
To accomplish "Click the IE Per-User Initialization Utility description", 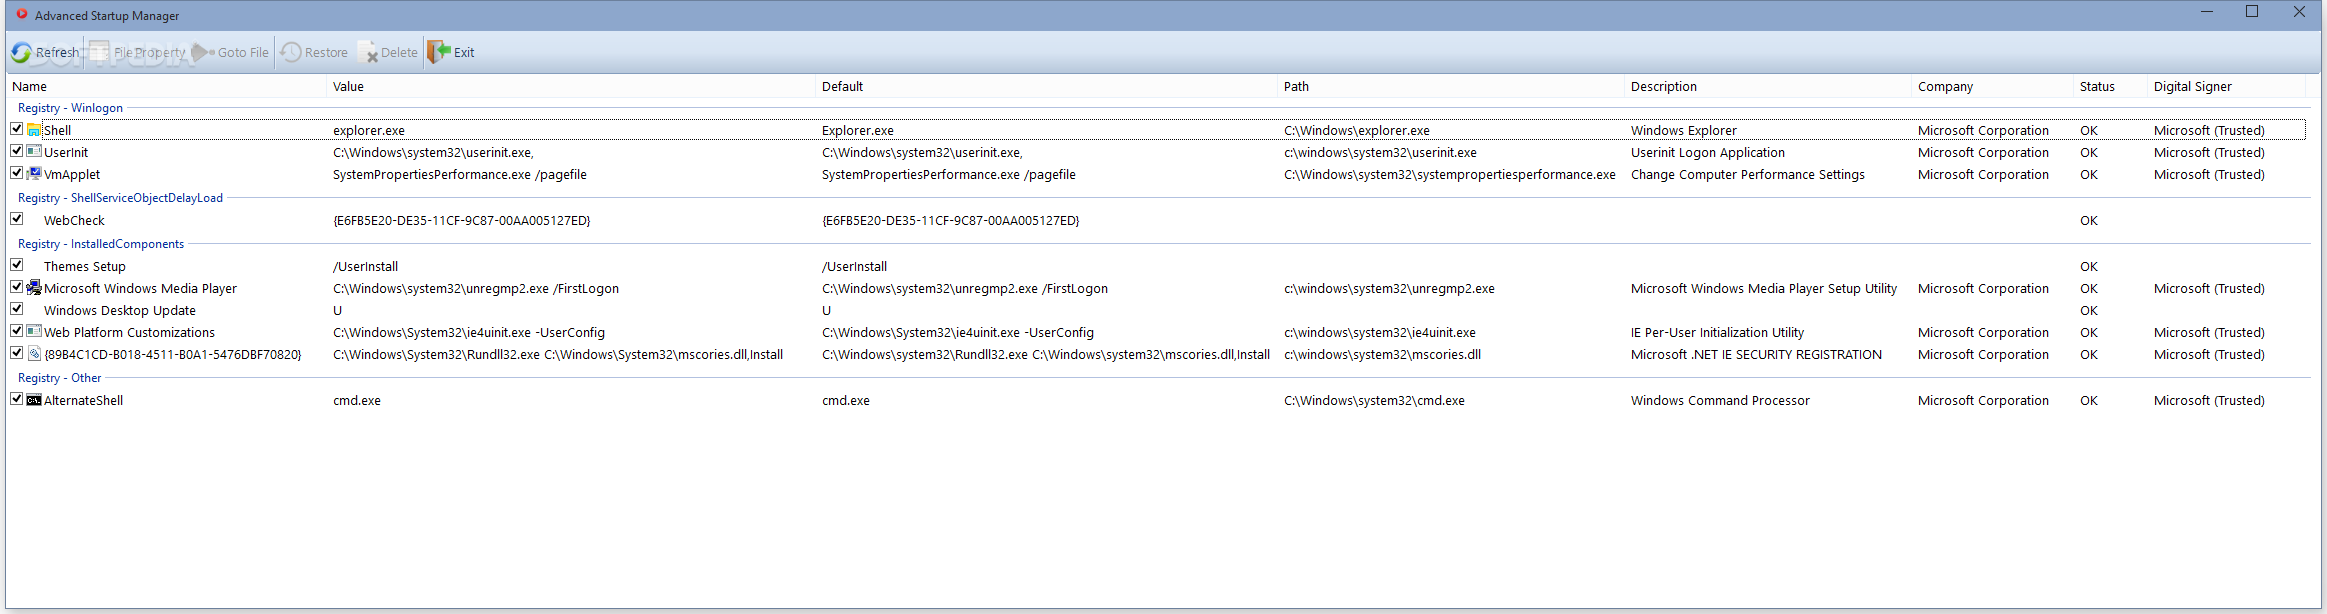I will (x=1717, y=333).
